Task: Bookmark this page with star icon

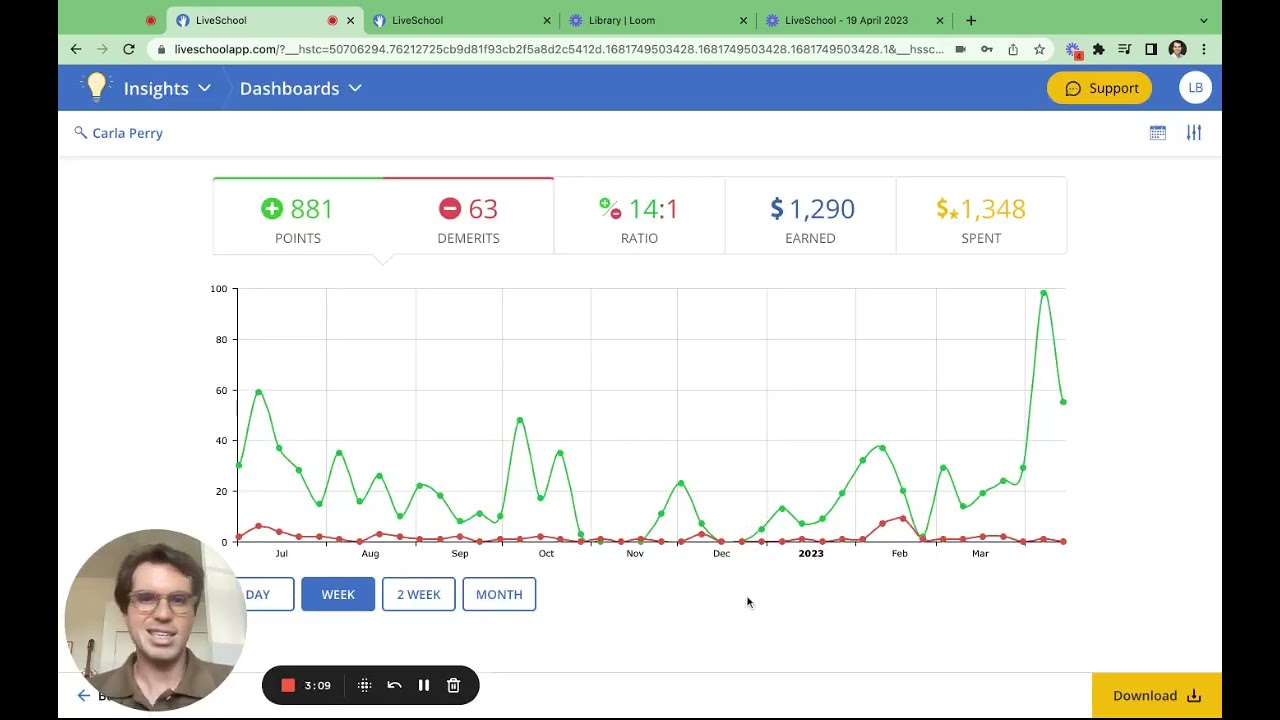Action: pyautogui.click(x=1040, y=49)
